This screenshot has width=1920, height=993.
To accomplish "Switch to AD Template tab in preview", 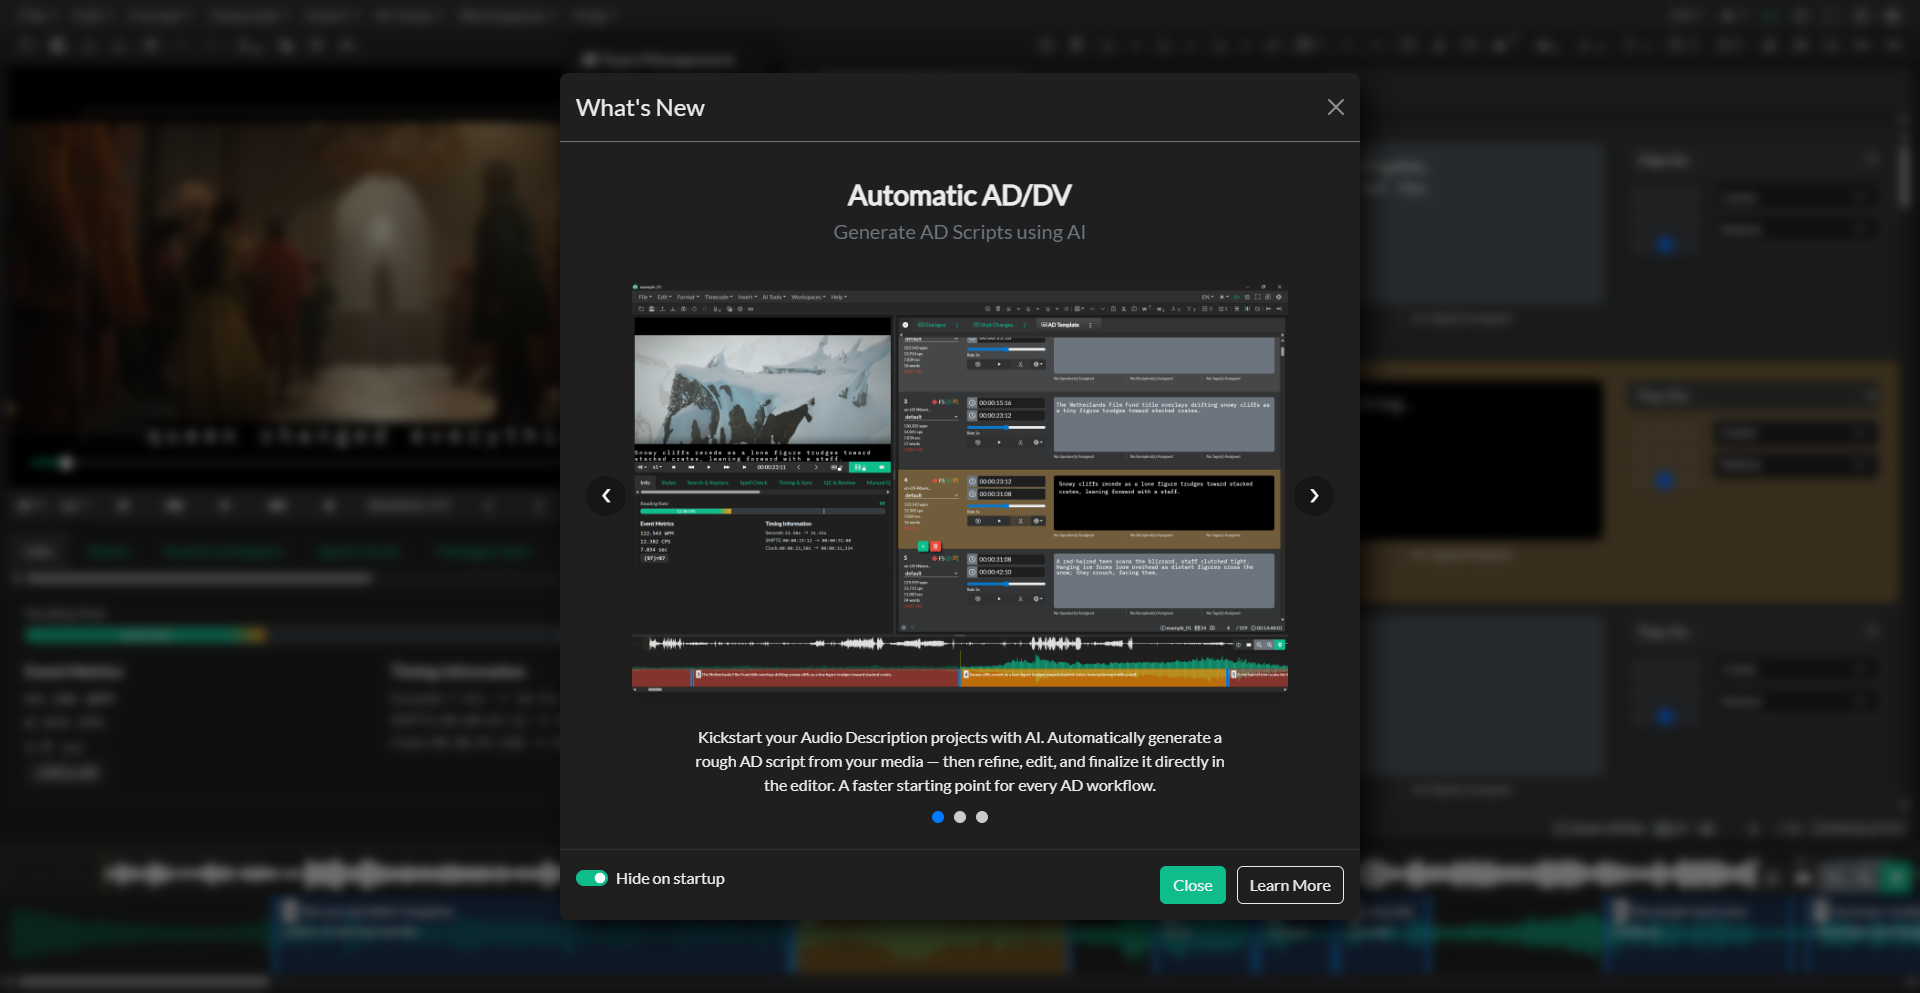I will (x=1061, y=325).
